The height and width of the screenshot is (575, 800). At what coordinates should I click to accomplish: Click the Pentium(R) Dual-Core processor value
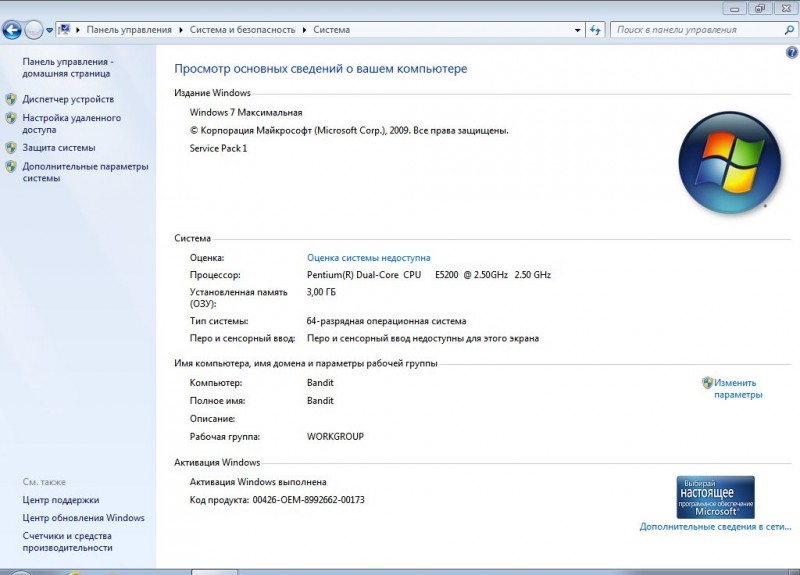[429, 274]
